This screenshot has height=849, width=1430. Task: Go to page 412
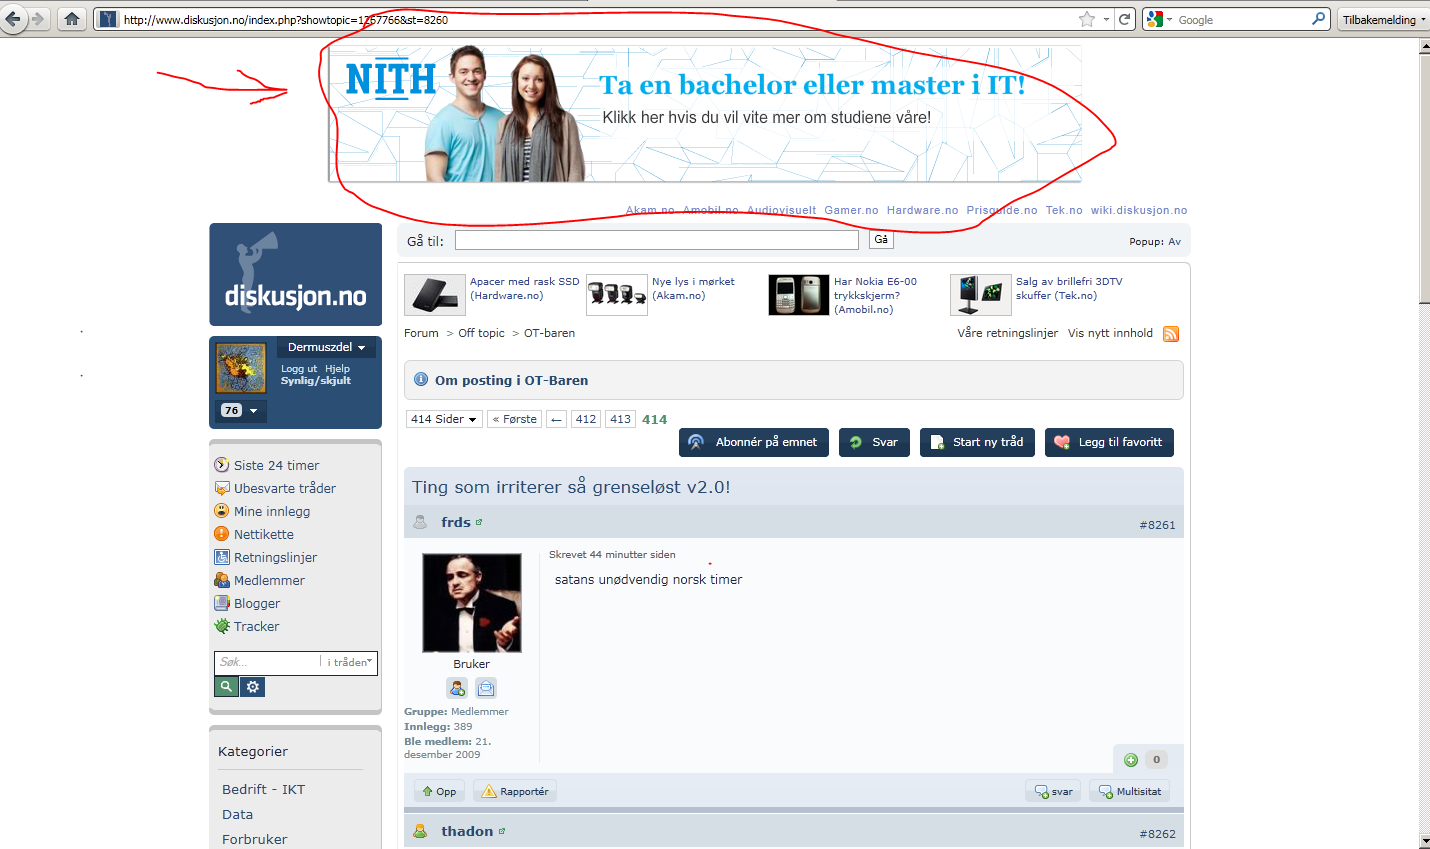[586, 419]
